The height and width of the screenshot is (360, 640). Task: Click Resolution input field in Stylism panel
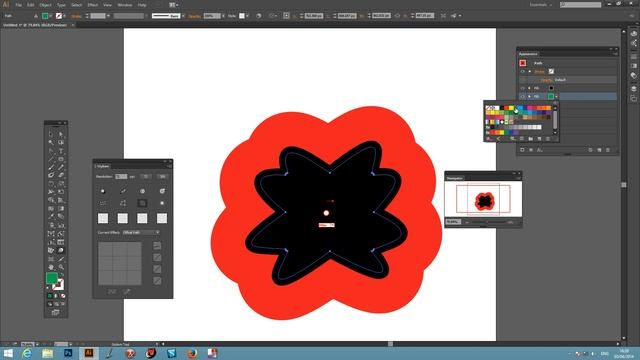pos(121,176)
